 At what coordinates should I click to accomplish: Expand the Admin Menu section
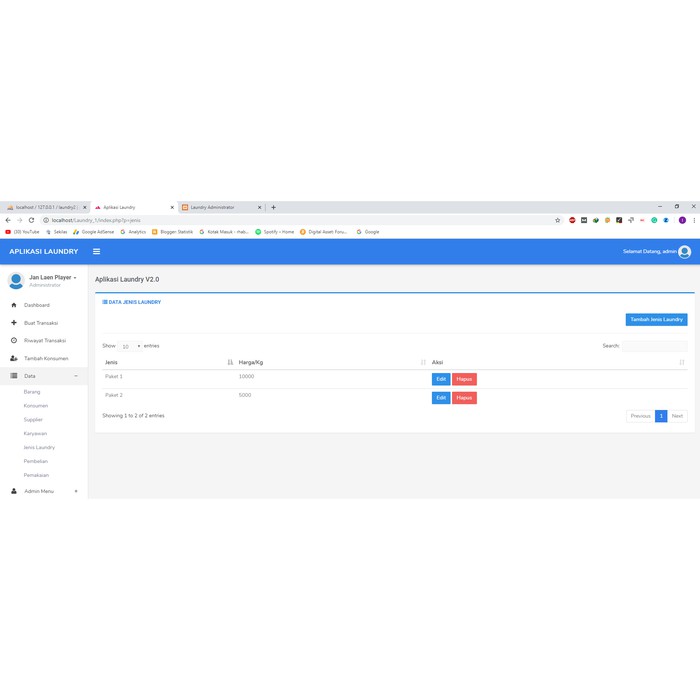click(76, 491)
